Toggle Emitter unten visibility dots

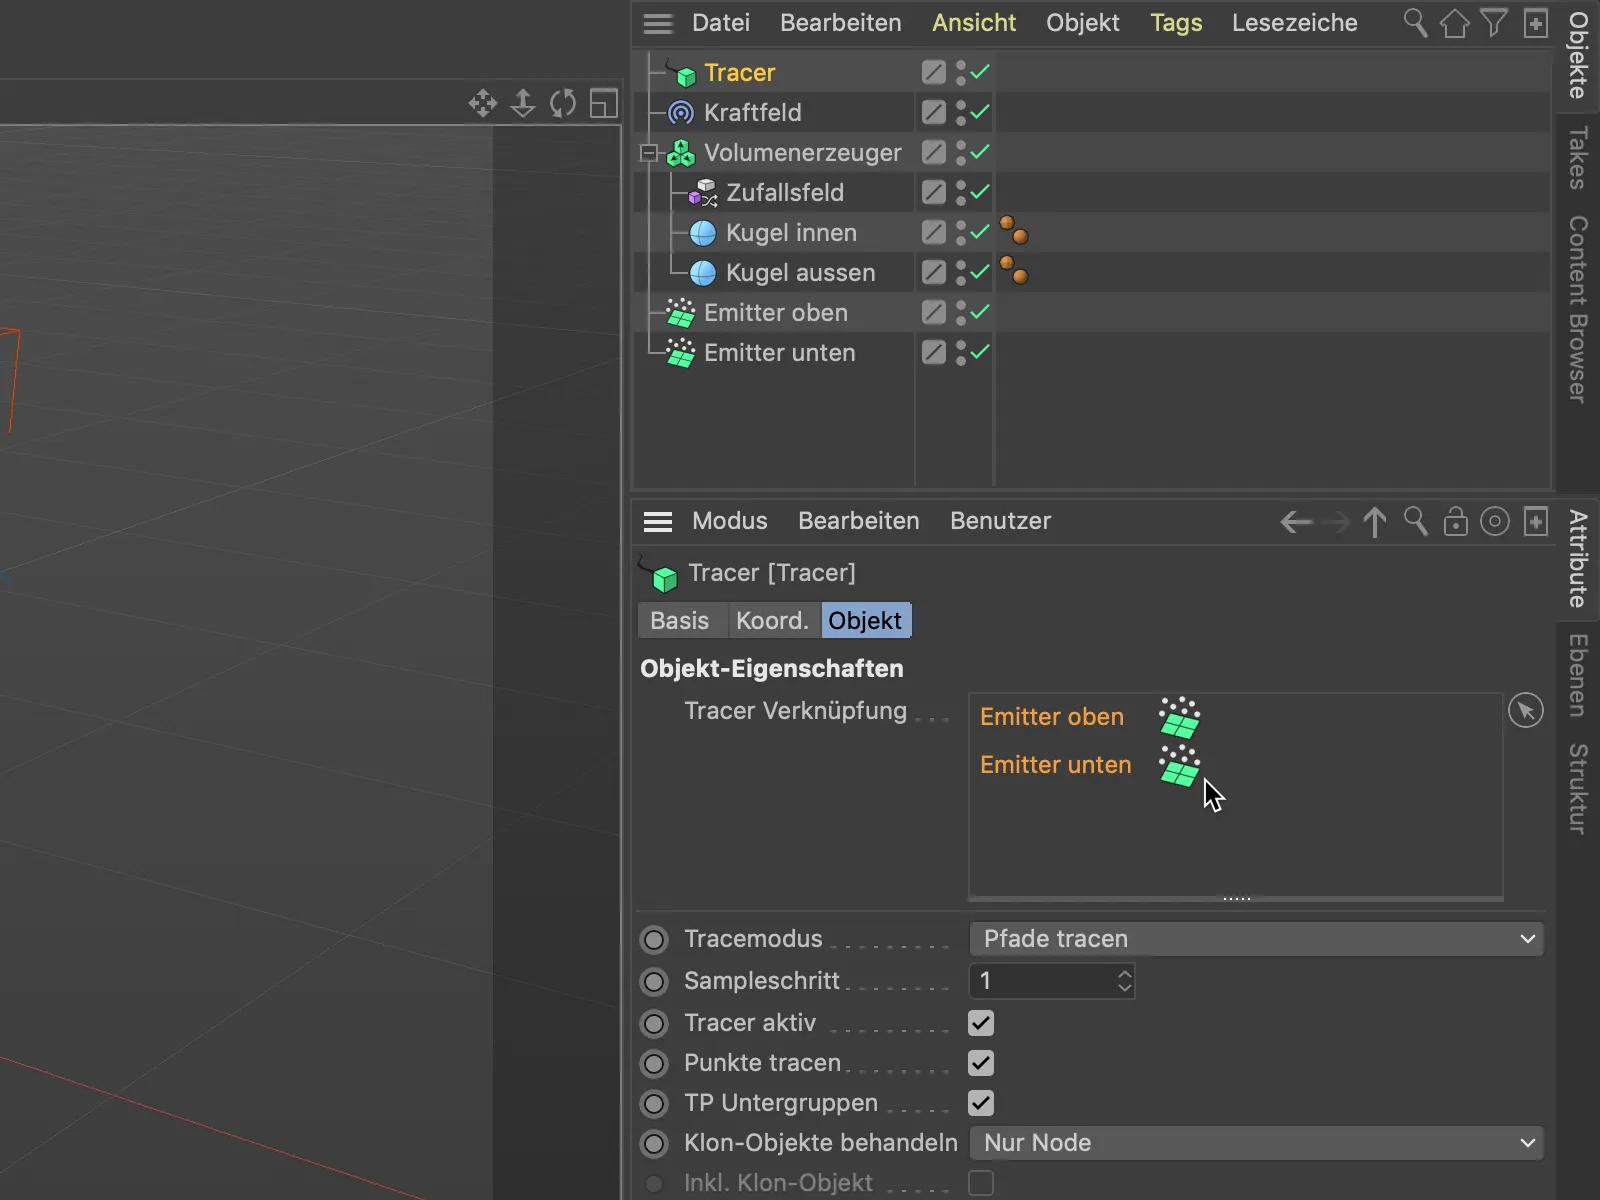pos(960,353)
